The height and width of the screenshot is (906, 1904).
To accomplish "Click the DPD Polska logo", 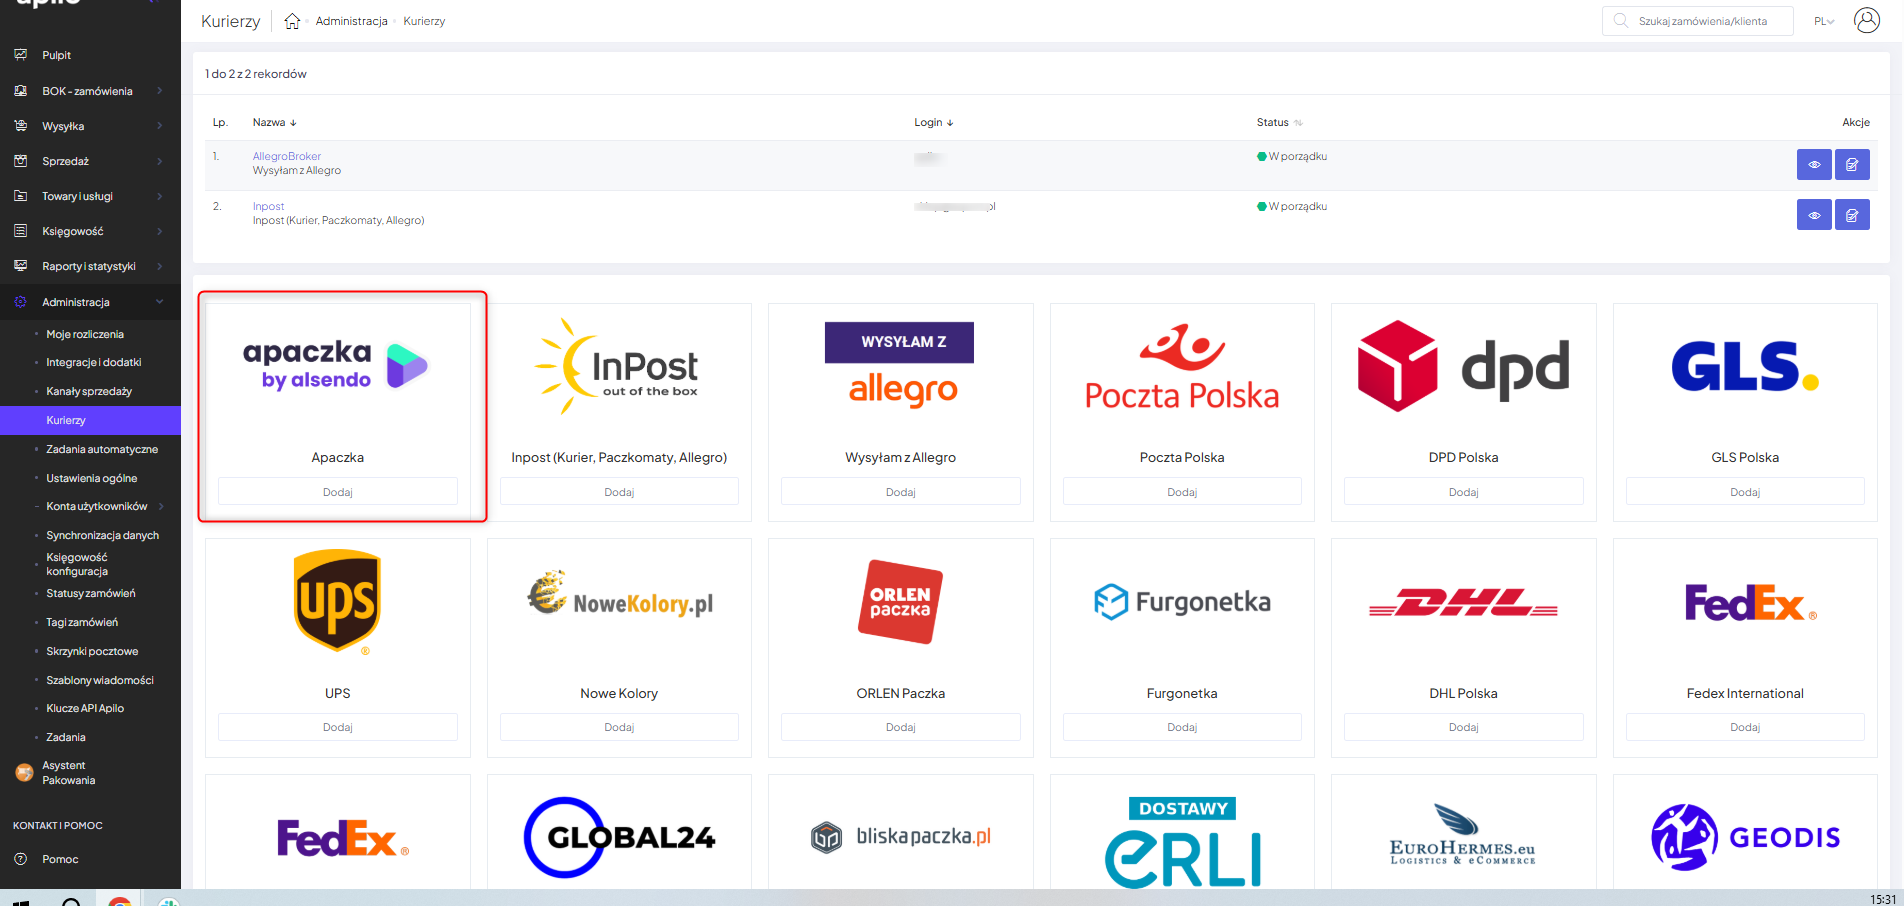I will (1463, 367).
